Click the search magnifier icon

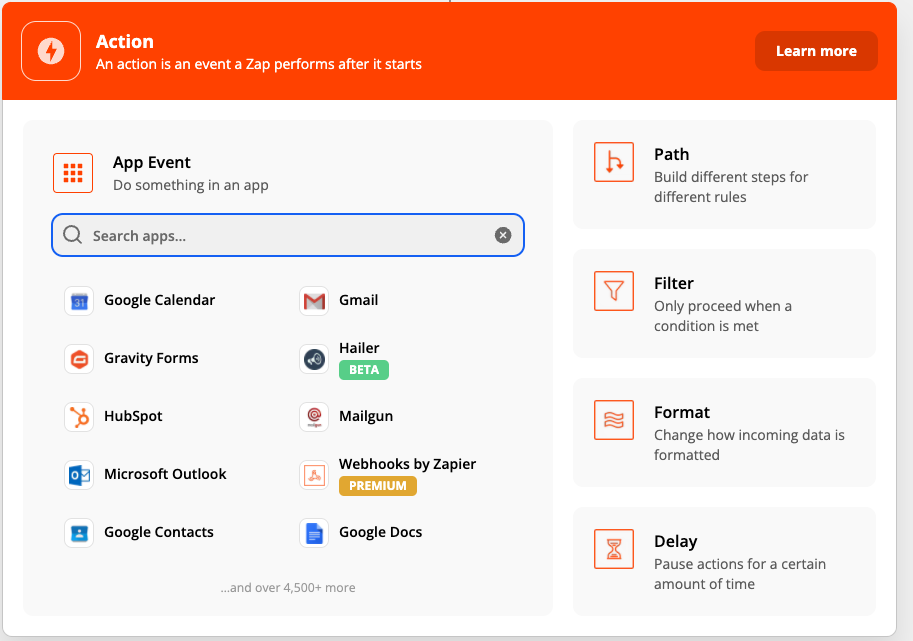[x=72, y=235]
